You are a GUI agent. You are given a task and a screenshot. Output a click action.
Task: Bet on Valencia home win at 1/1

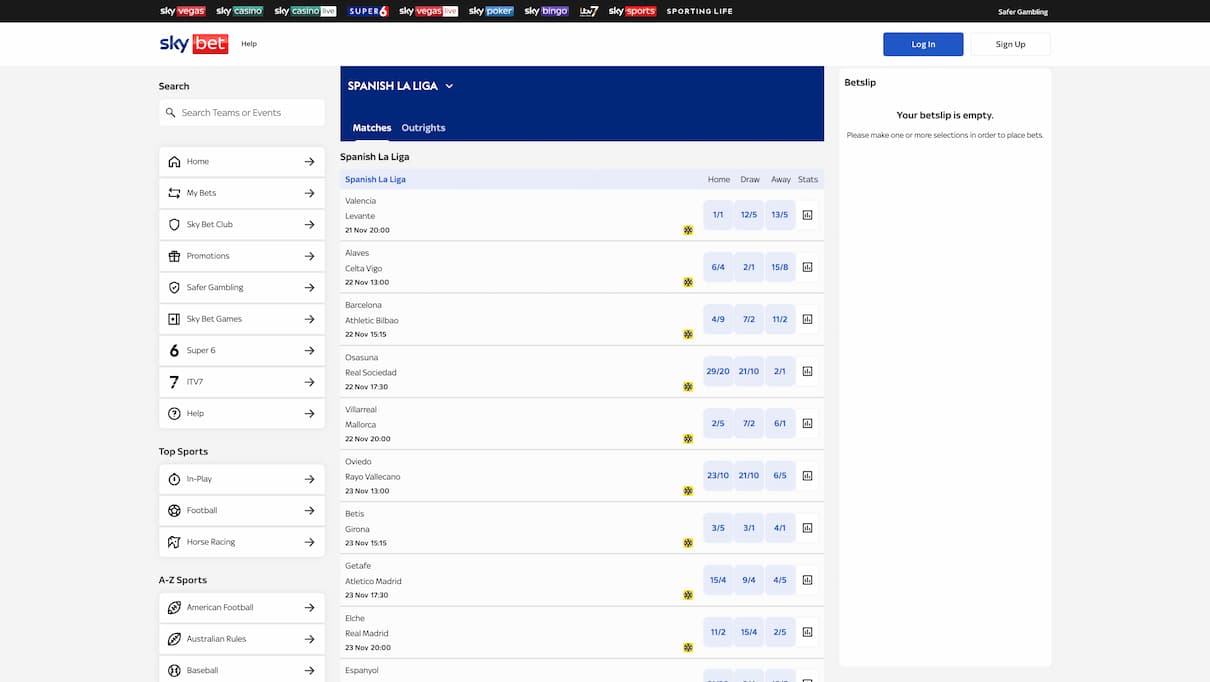pos(718,215)
